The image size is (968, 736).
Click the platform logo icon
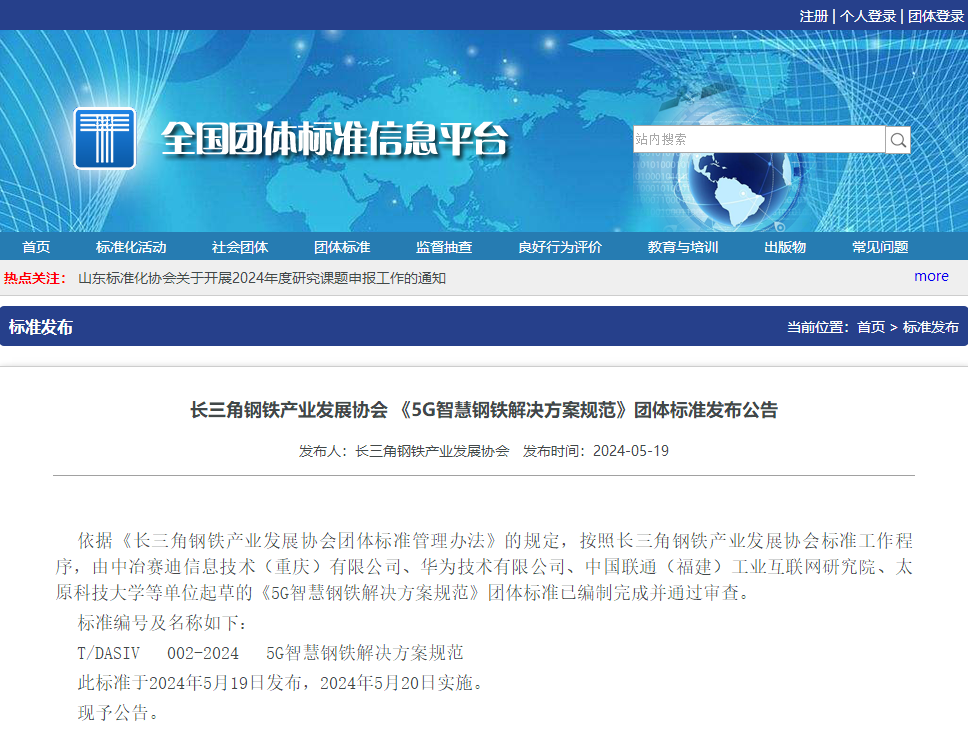coord(104,138)
